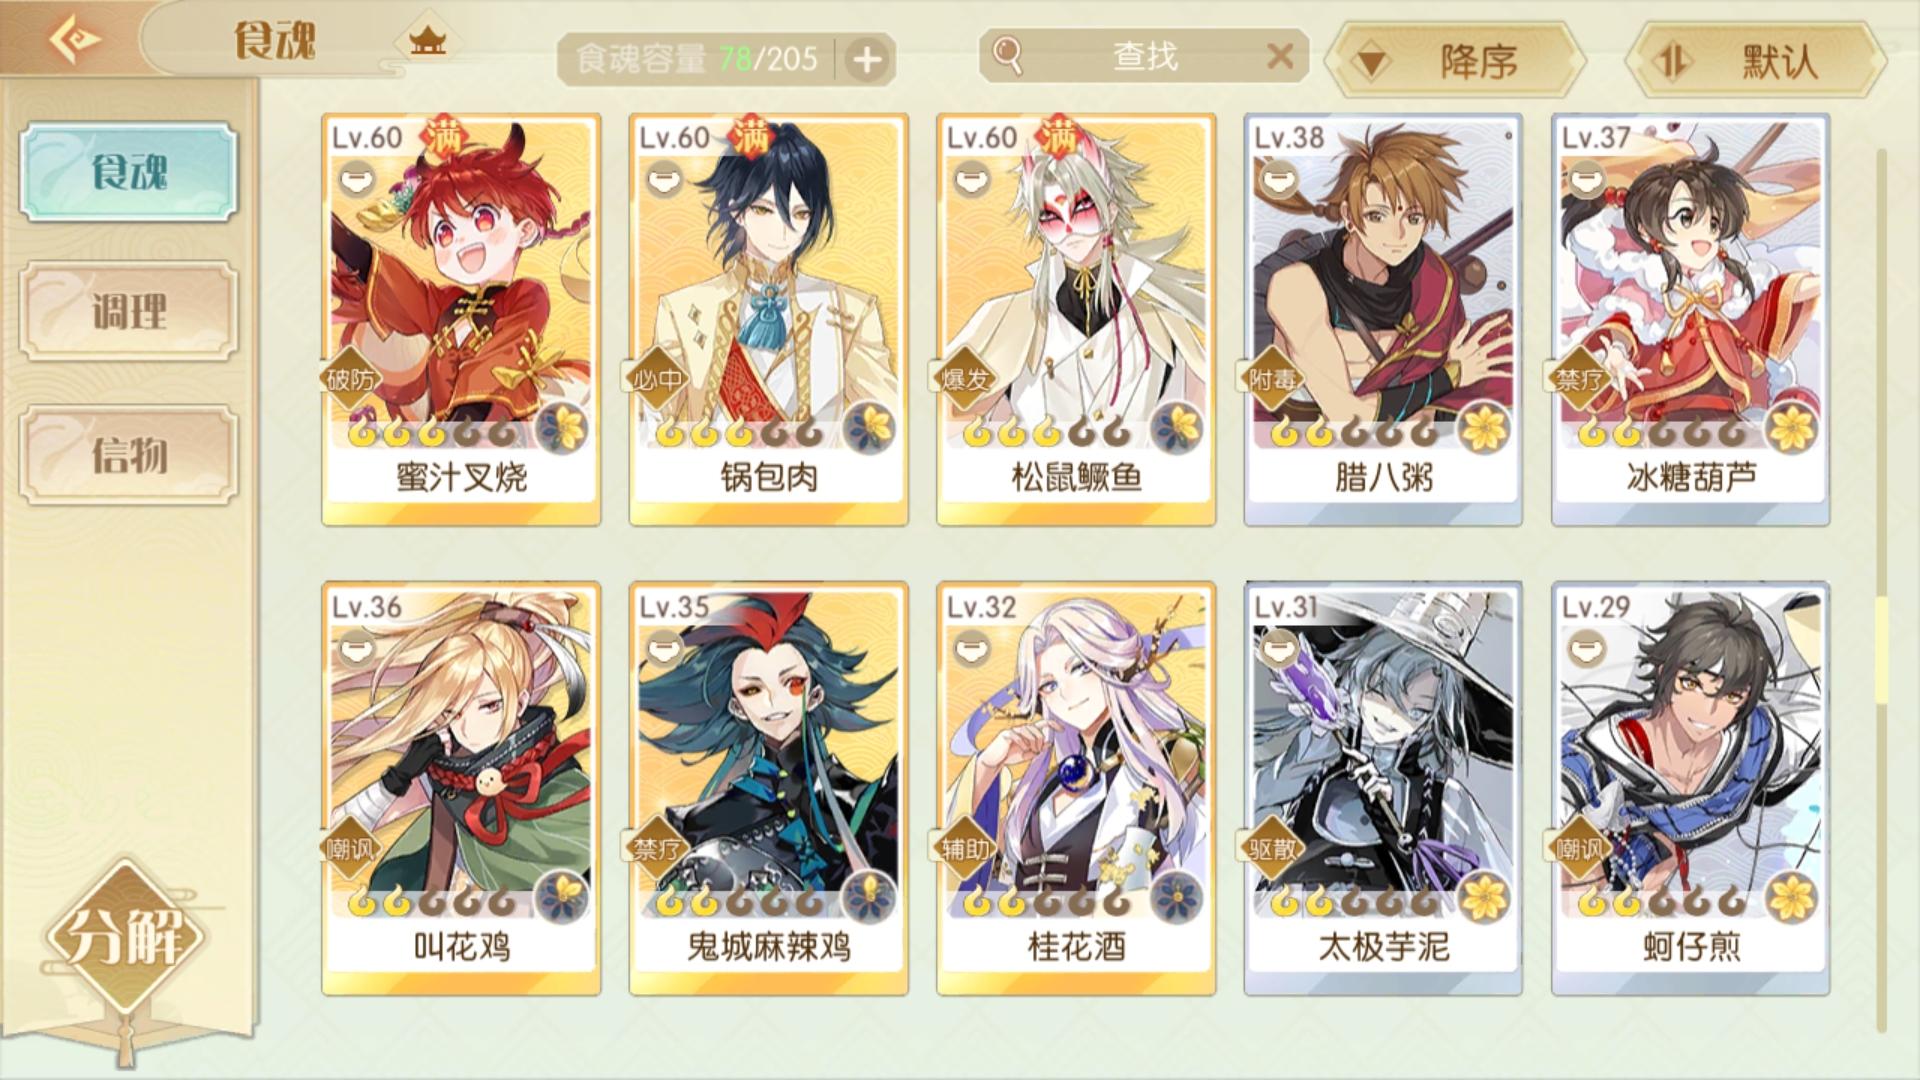Screen dimensions: 1920x1080
Task: Open the pavilion home icon
Action: (427, 42)
